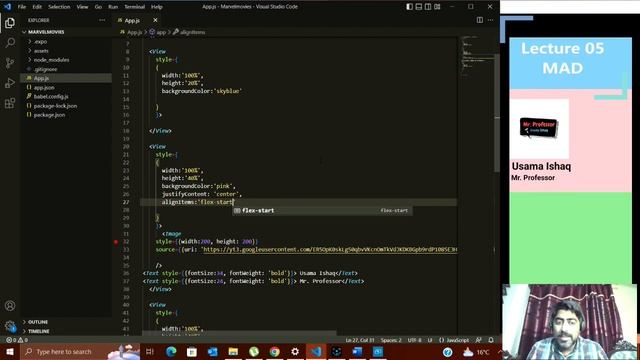This screenshot has width=640, height=360.
Task: Open the Explorer More Actions ellipsis
Action: coord(102,20)
